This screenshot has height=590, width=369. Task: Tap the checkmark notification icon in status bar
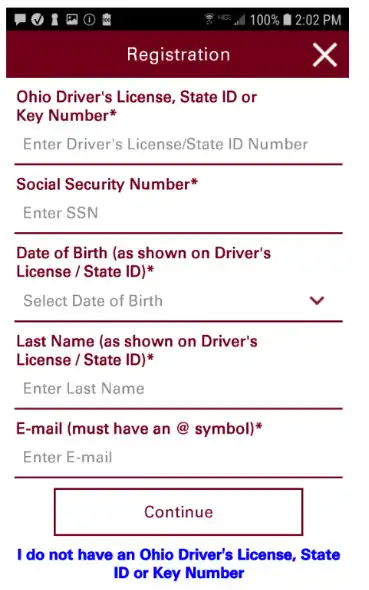pyautogui.click(x=37, y=20)
